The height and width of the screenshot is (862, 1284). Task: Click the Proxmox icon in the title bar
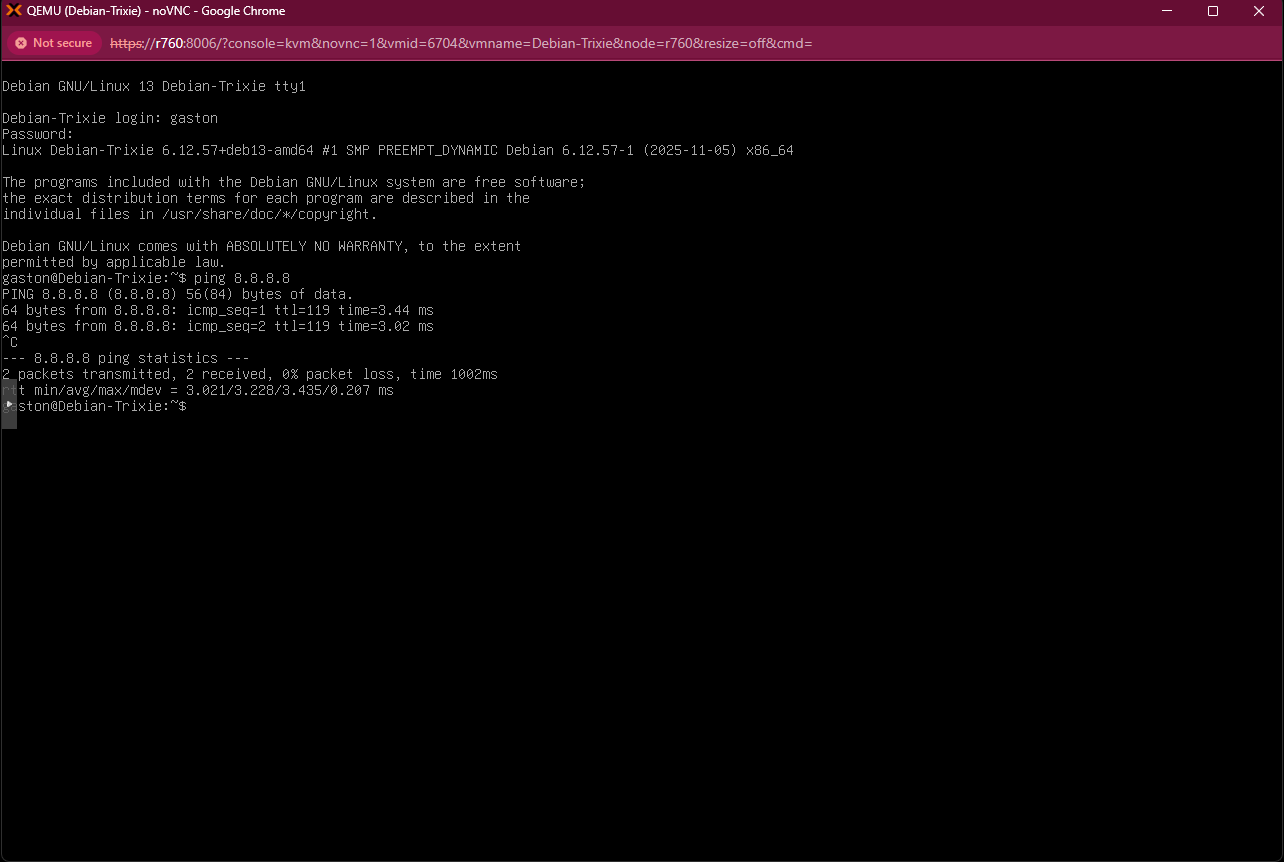[x=14, y=11]
